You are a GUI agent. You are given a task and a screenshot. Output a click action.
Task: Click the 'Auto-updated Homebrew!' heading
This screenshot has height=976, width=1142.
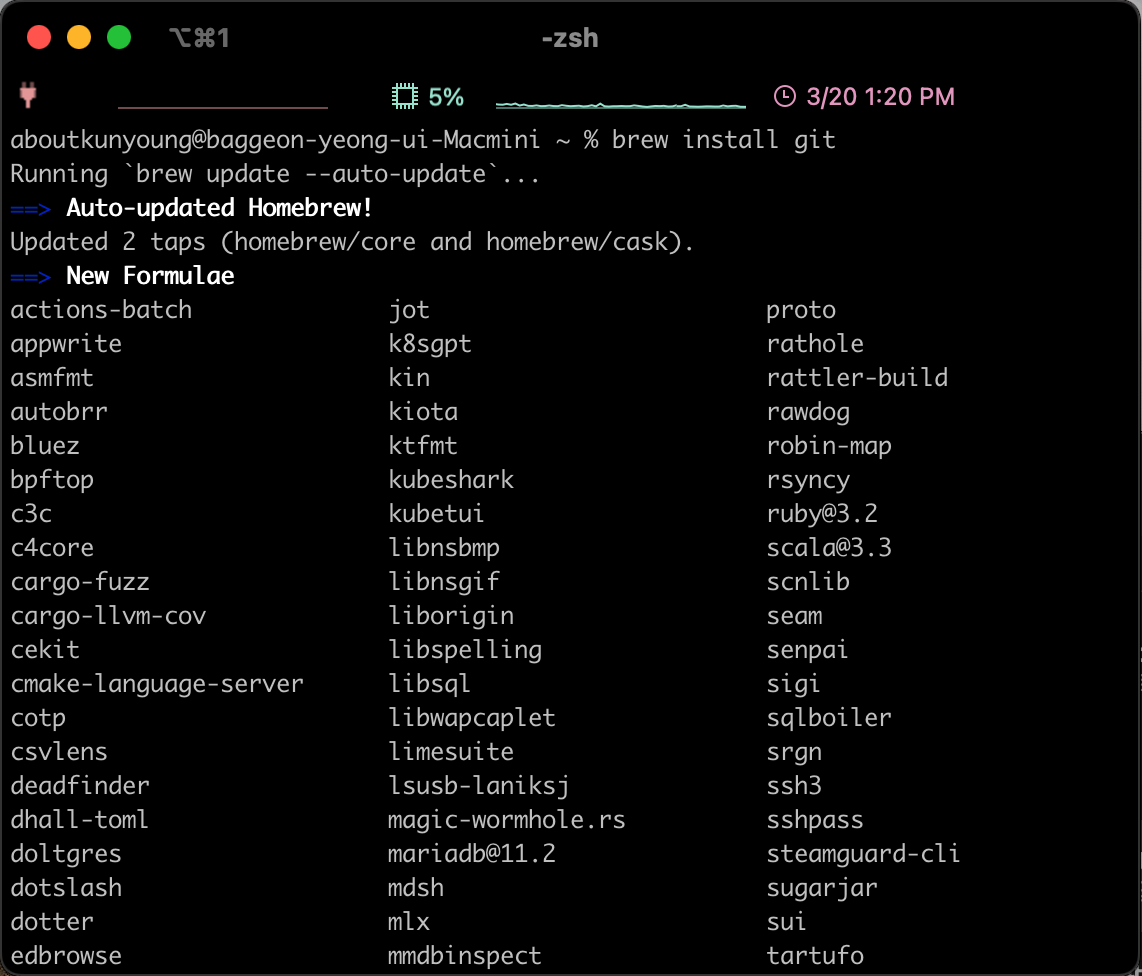coord(219,208)
